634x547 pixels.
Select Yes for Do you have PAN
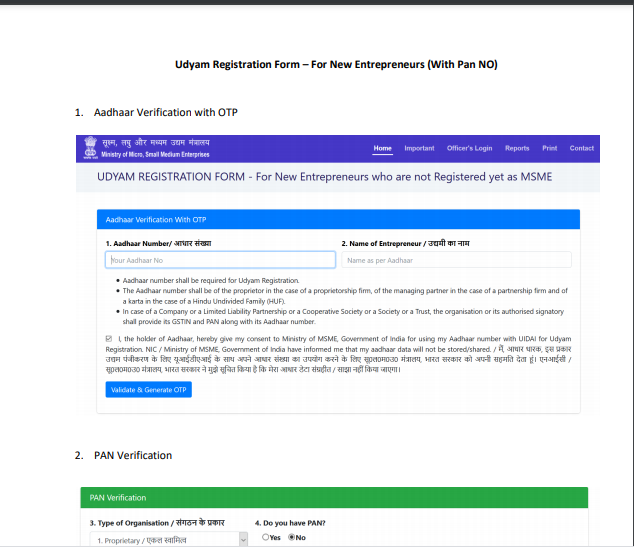[x=265, y=537]
